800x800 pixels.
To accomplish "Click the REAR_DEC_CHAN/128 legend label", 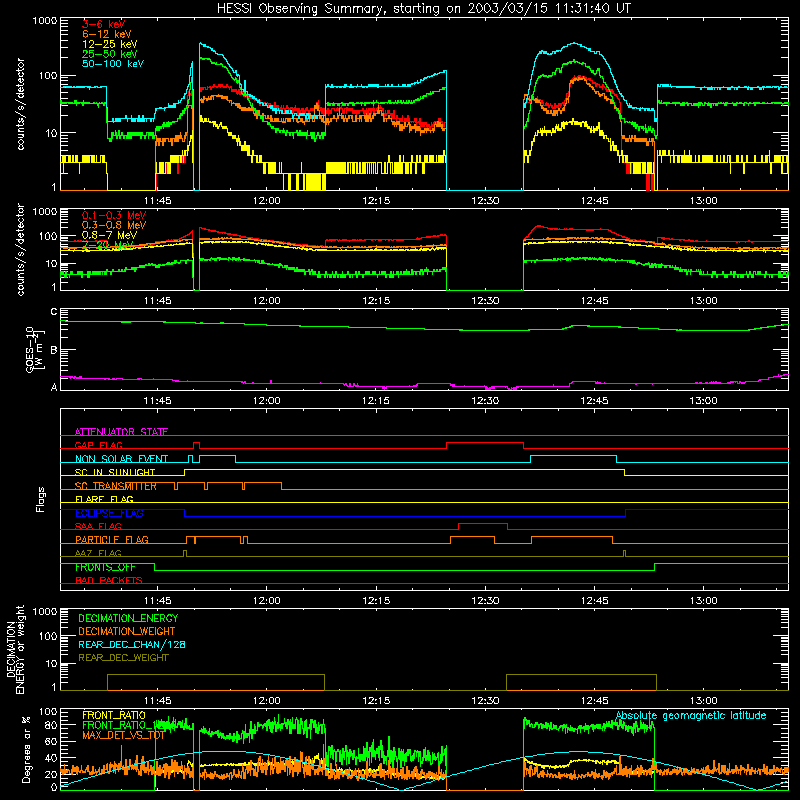I will click(x=132, y=644).
